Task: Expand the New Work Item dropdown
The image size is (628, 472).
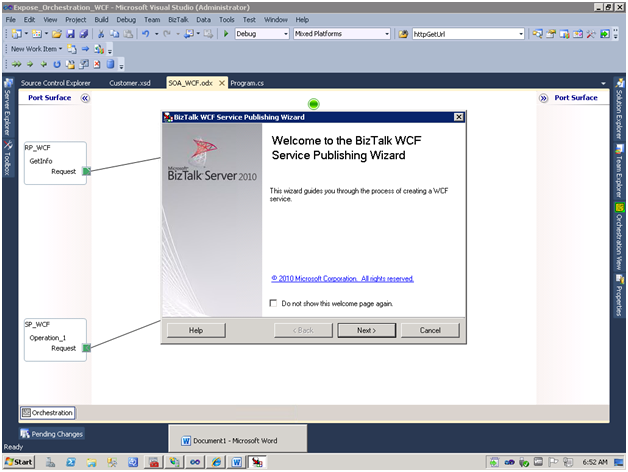Action: click(60, 49)
